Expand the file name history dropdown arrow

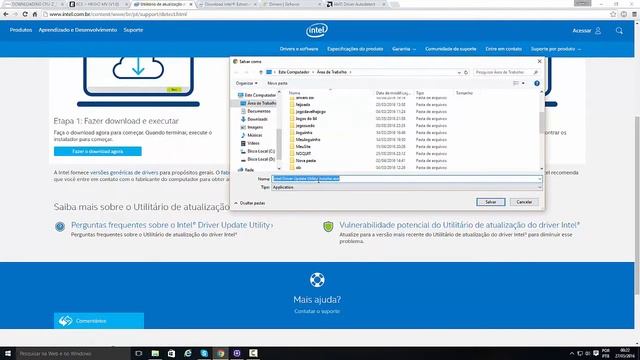pyautogui.click(x=540, y=179)
